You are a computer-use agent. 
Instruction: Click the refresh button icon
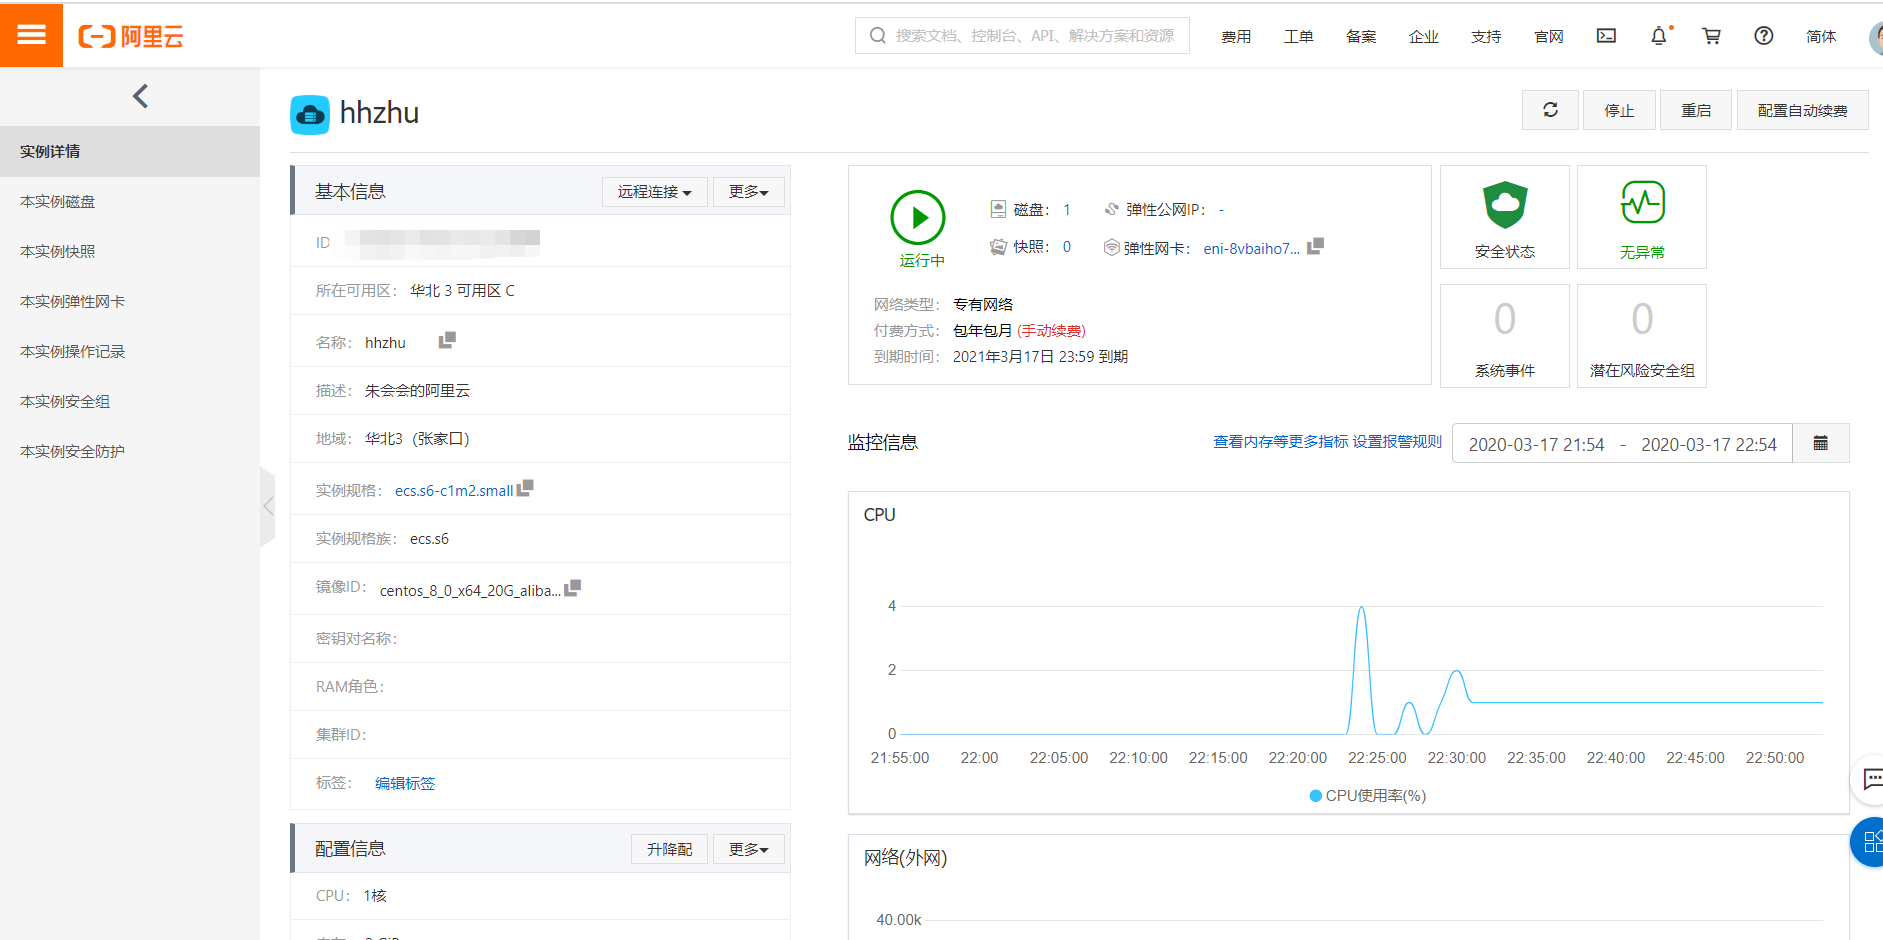coord(1550,110)
